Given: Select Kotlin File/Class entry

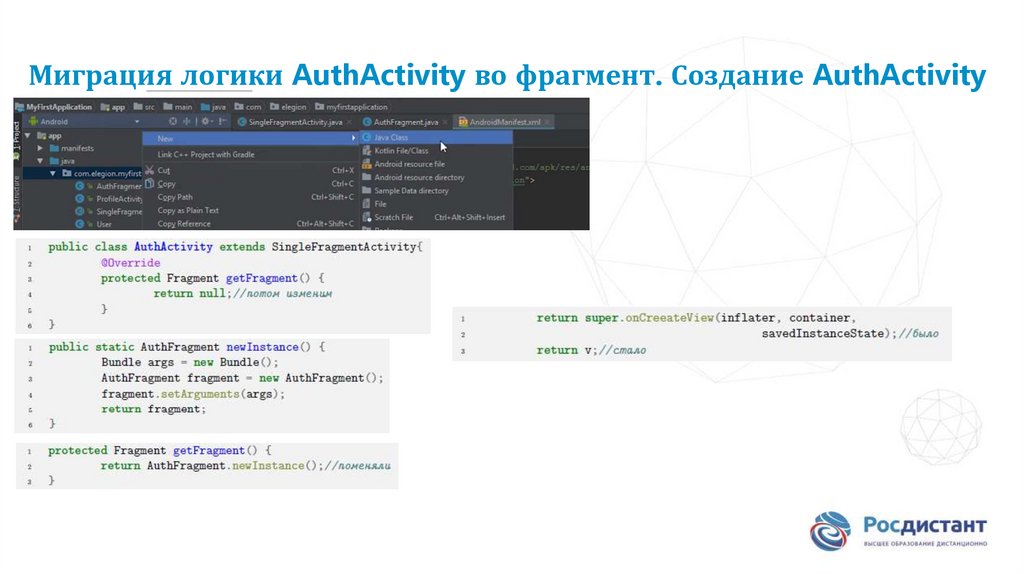Looking at the screenshot, I should 436,151.
